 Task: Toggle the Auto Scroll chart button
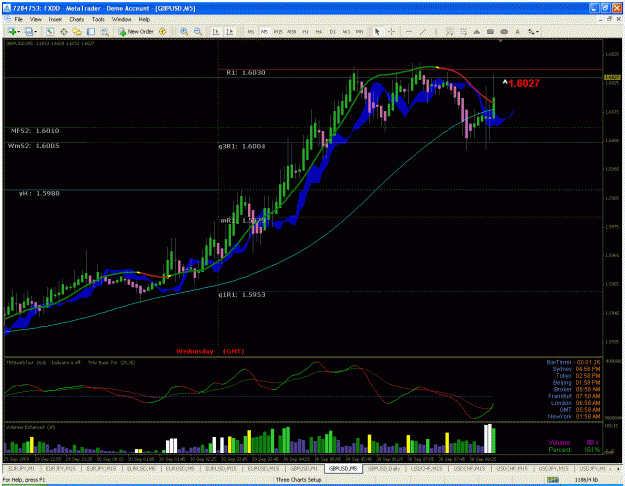216,31
